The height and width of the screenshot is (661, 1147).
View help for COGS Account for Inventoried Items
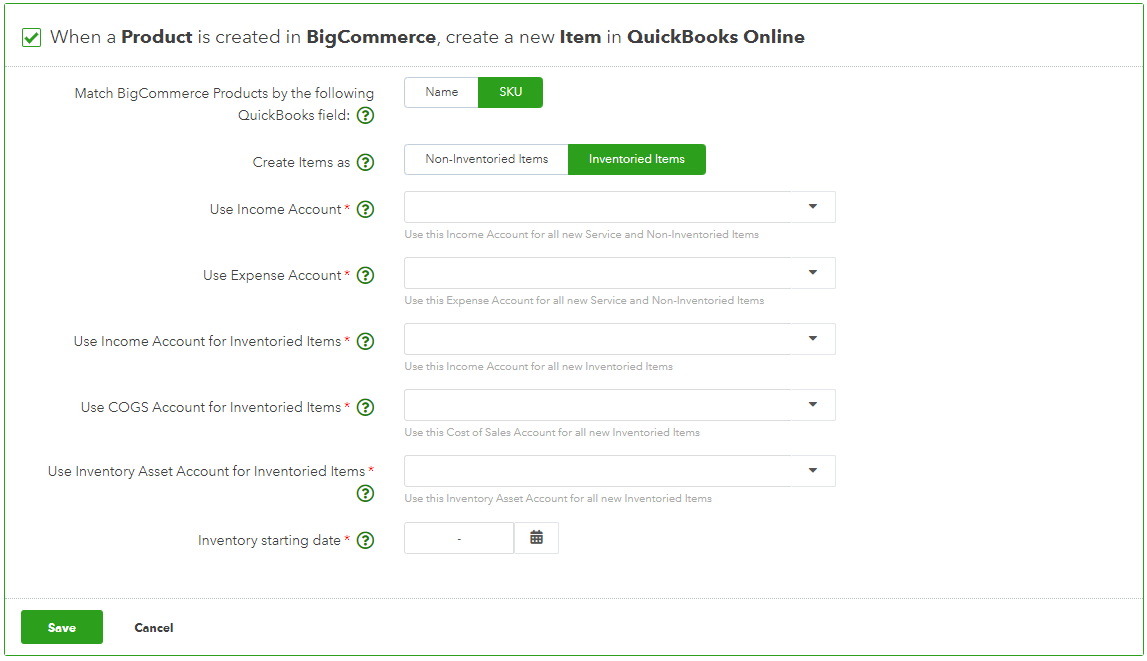(365, 407)
